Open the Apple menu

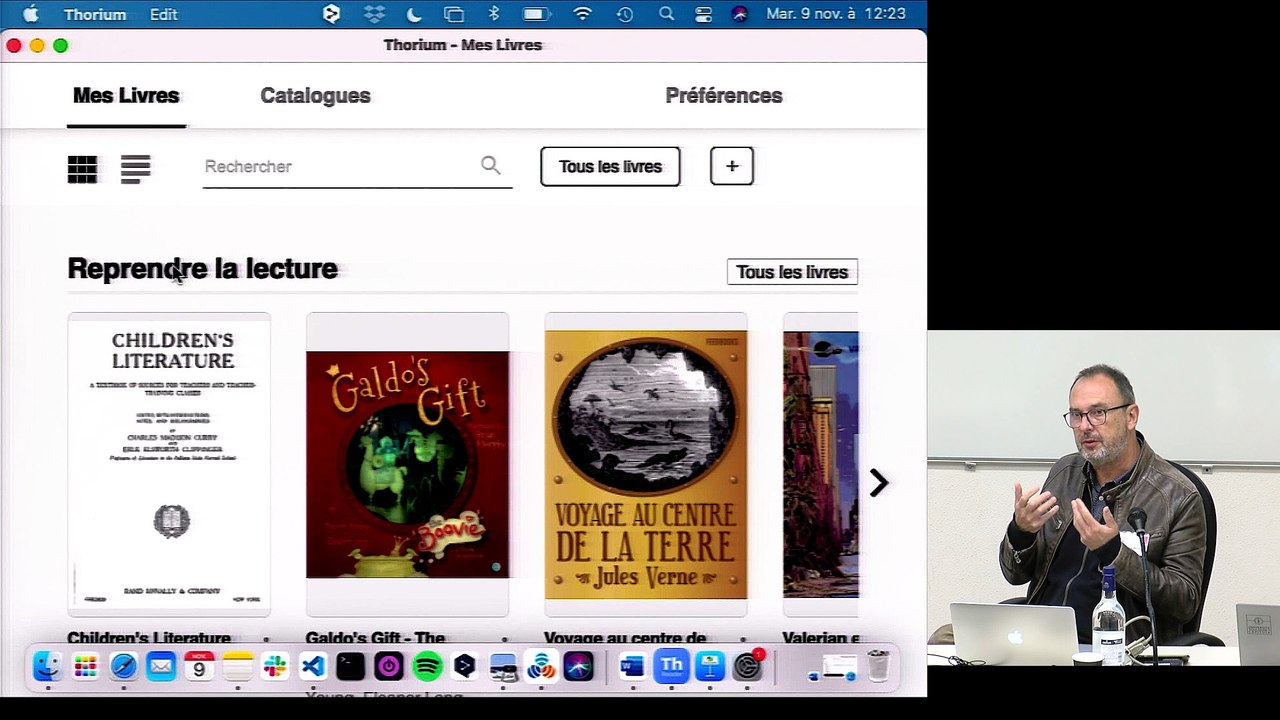tap(30, 14)
